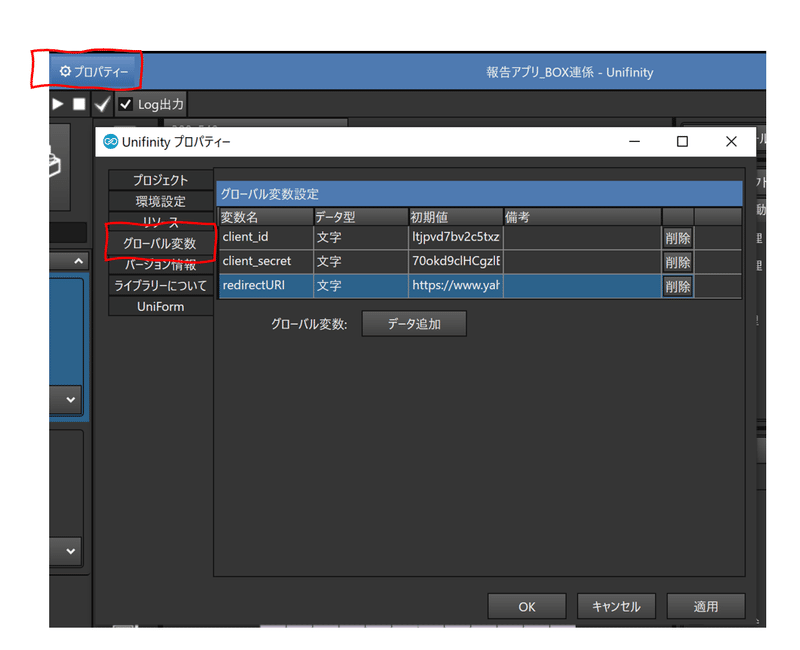Select the client_id variable name cell
Viewport: 800px width, 650px height.
coord(265,237)
